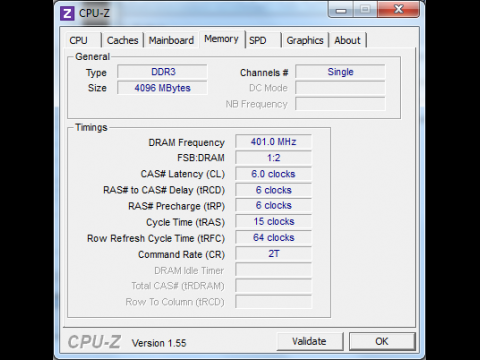The width and height of the screenshot is (480, 360).
Task: Select the Memory tab
Action: pos(221,39)
